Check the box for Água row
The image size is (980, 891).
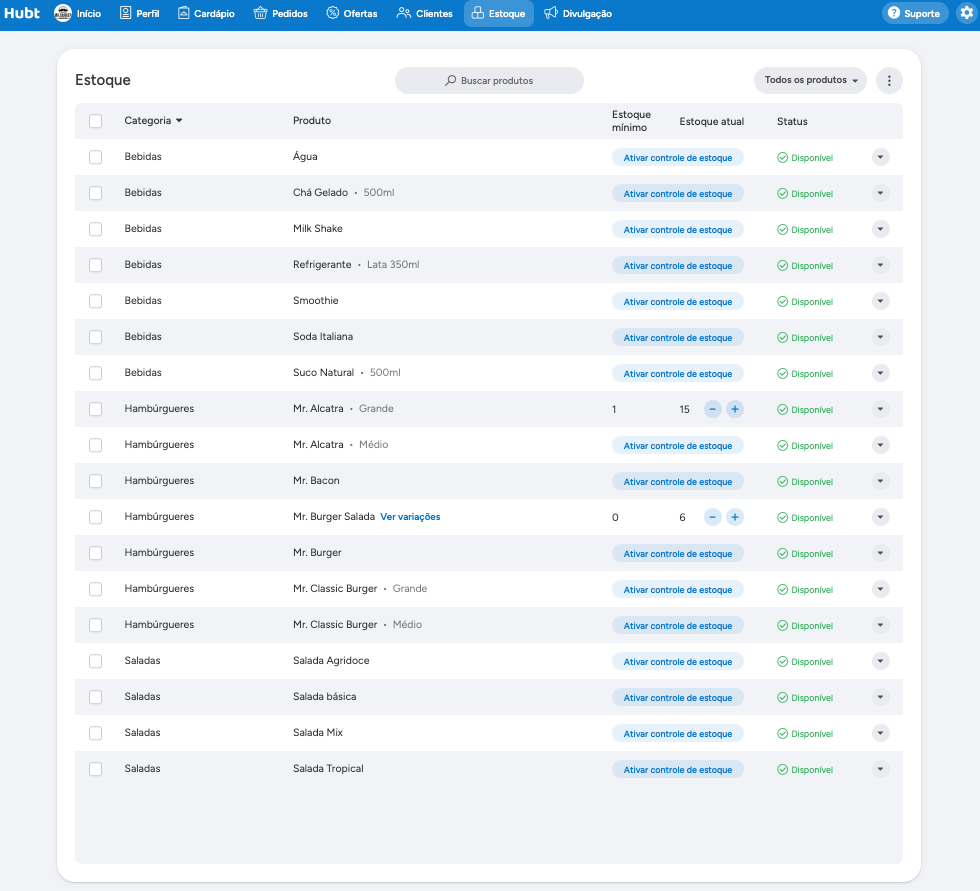[96, 157]
